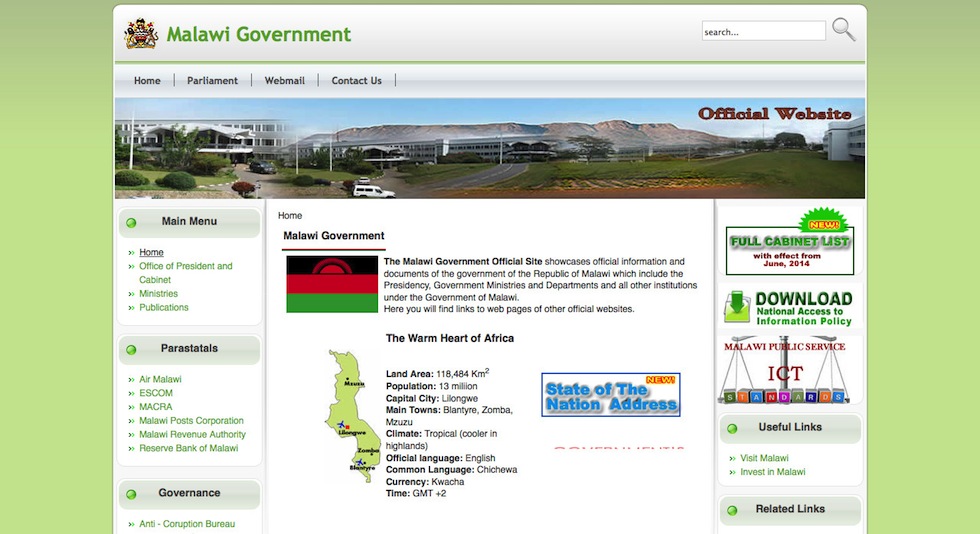Click the green download arrow icon
This screenshot has height=534, width=980.
pos(737,306)
